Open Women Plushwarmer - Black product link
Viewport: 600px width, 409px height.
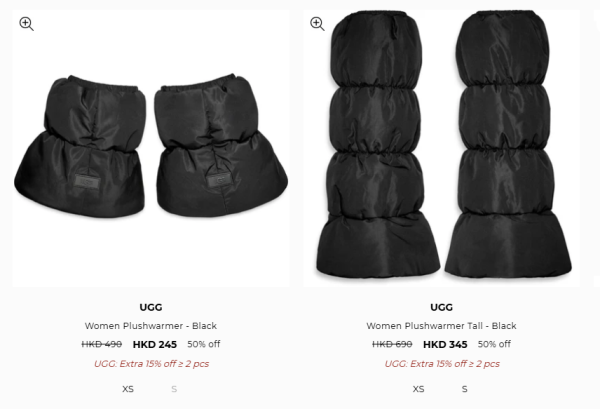pos(151,326)
